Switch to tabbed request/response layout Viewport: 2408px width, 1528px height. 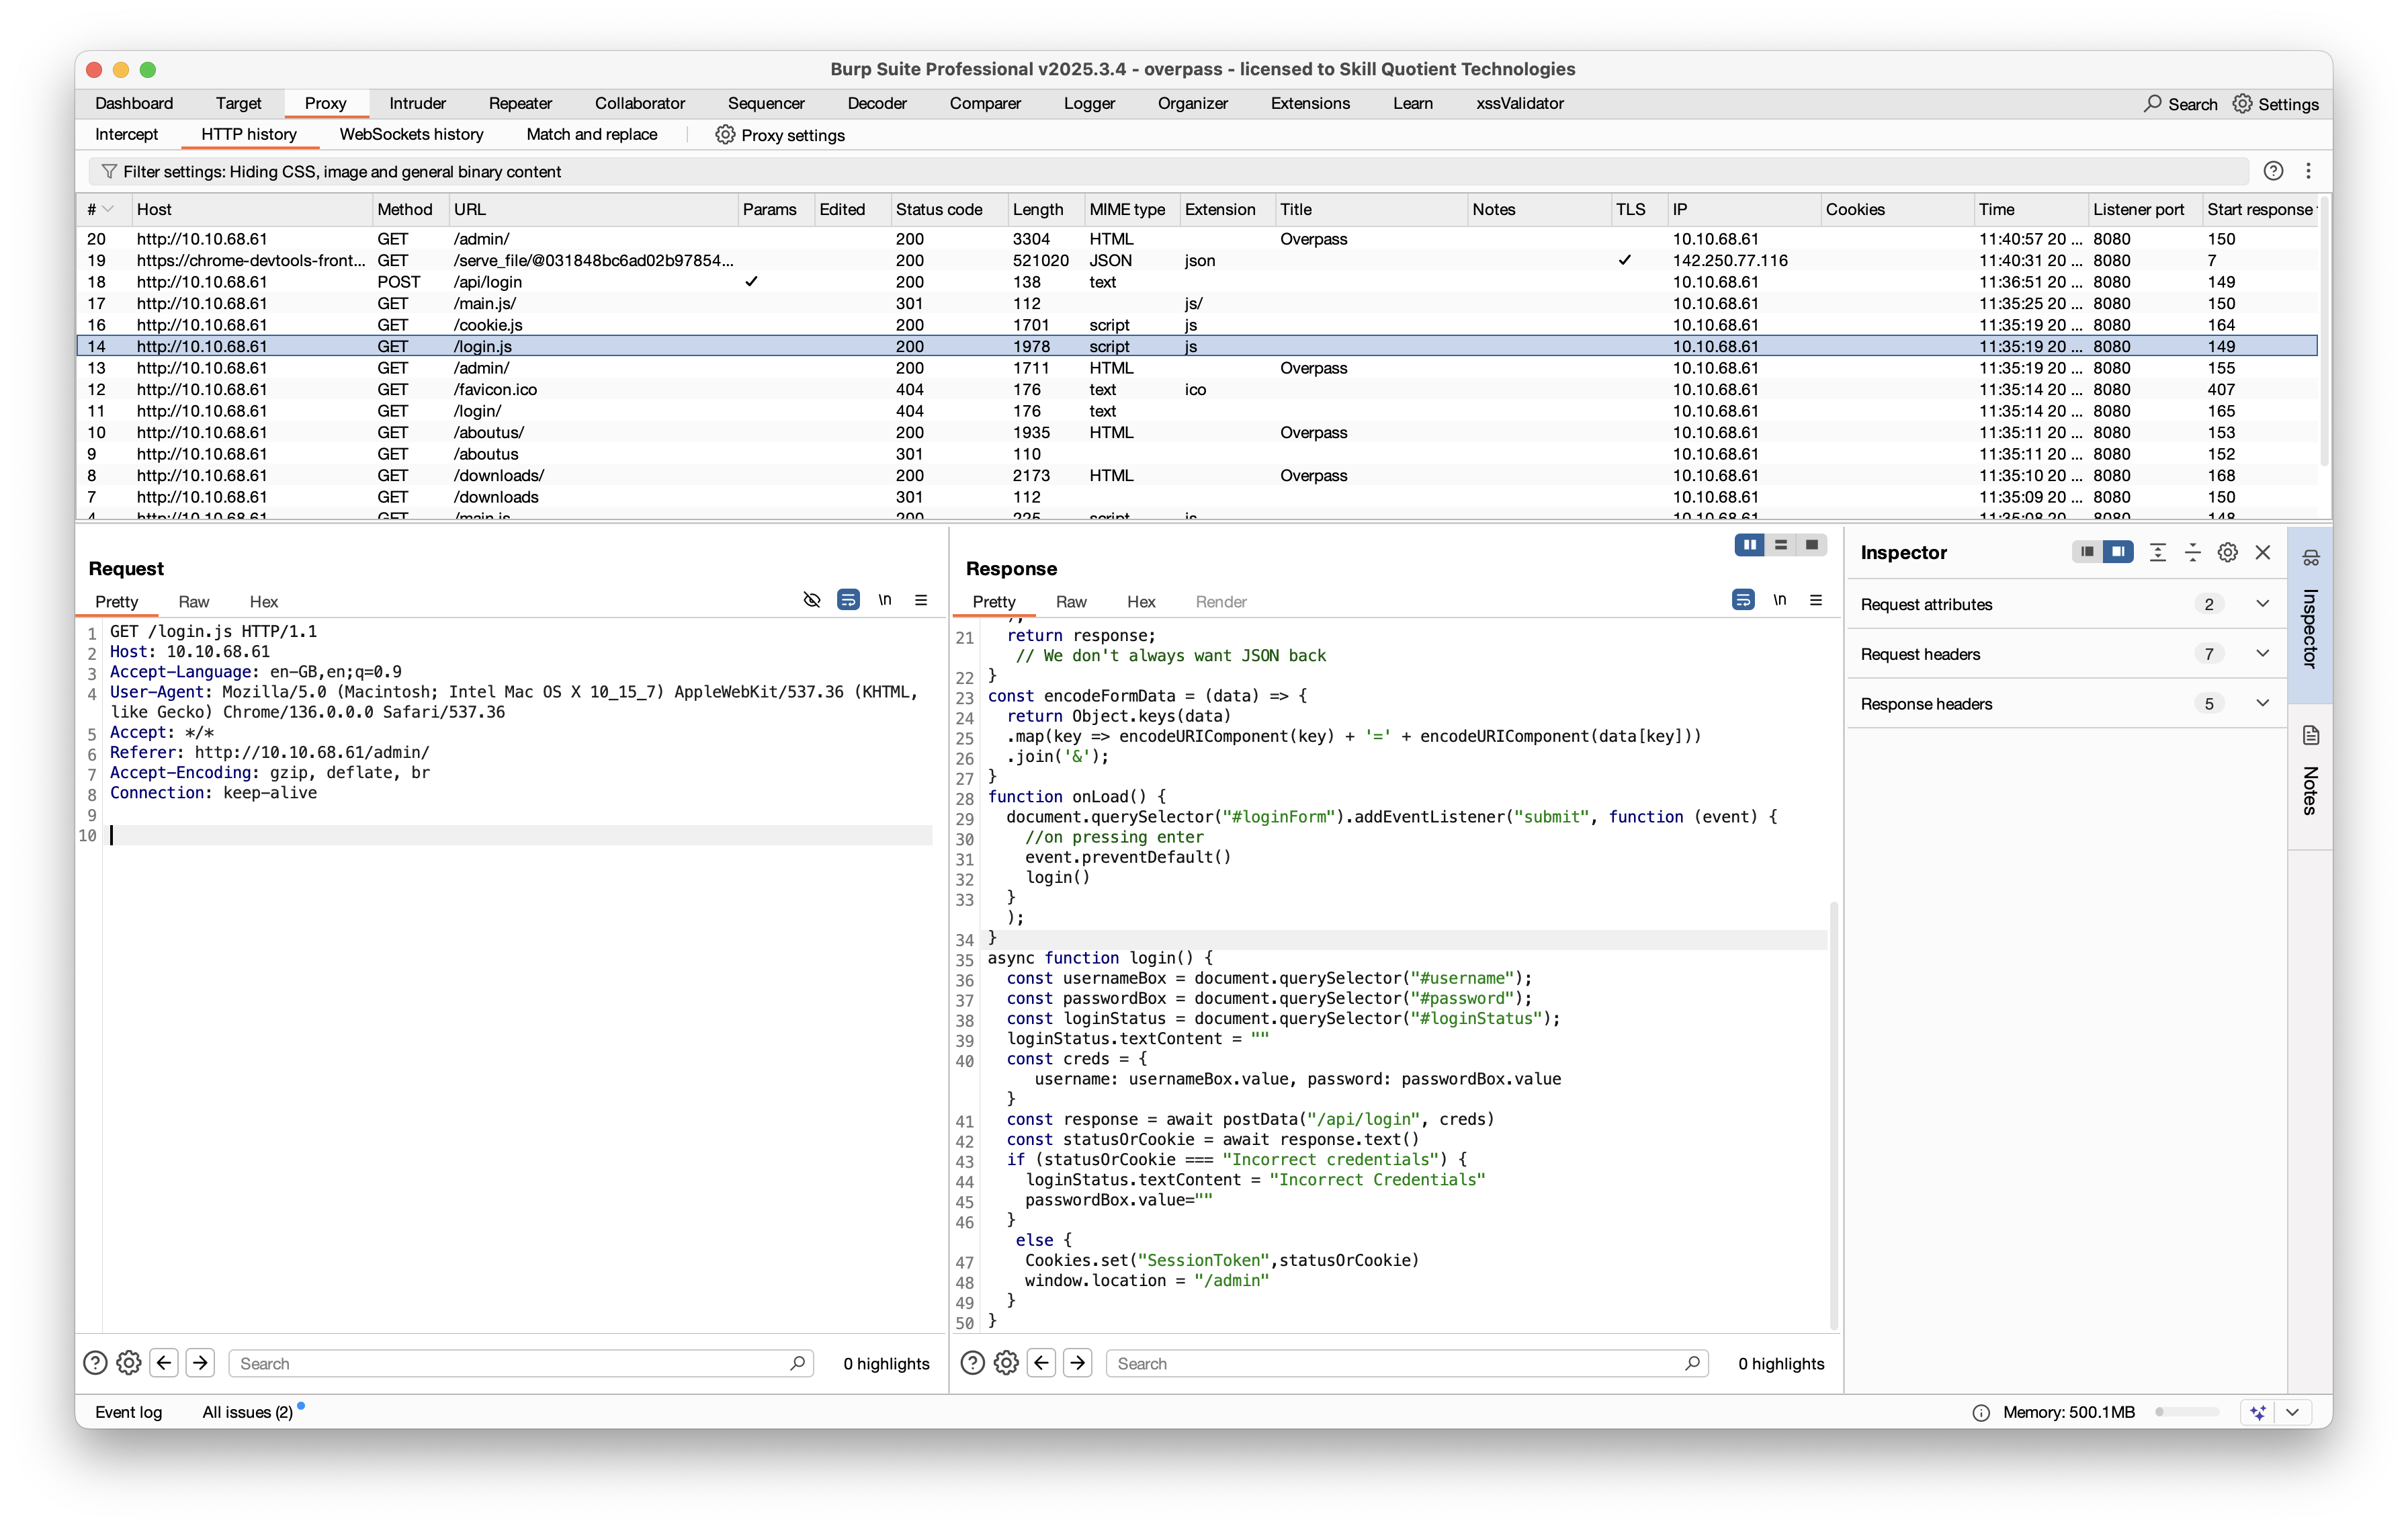[1812, 545]
